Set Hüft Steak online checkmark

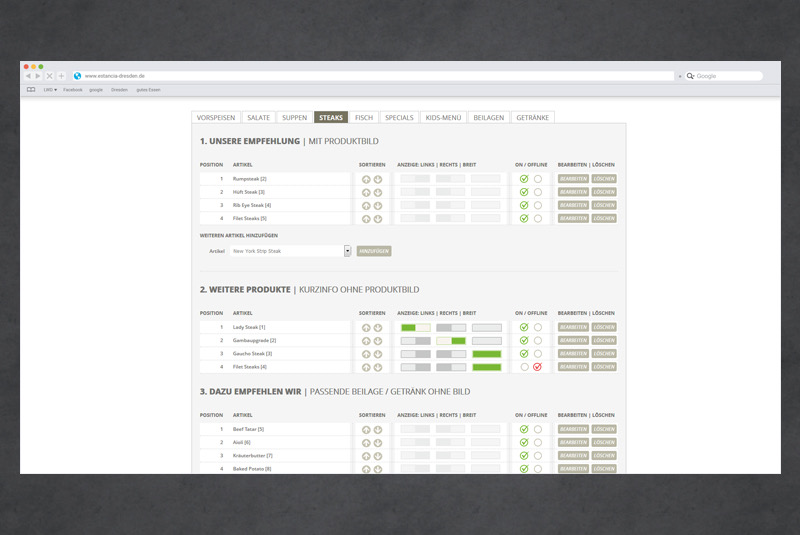(524, 192)
